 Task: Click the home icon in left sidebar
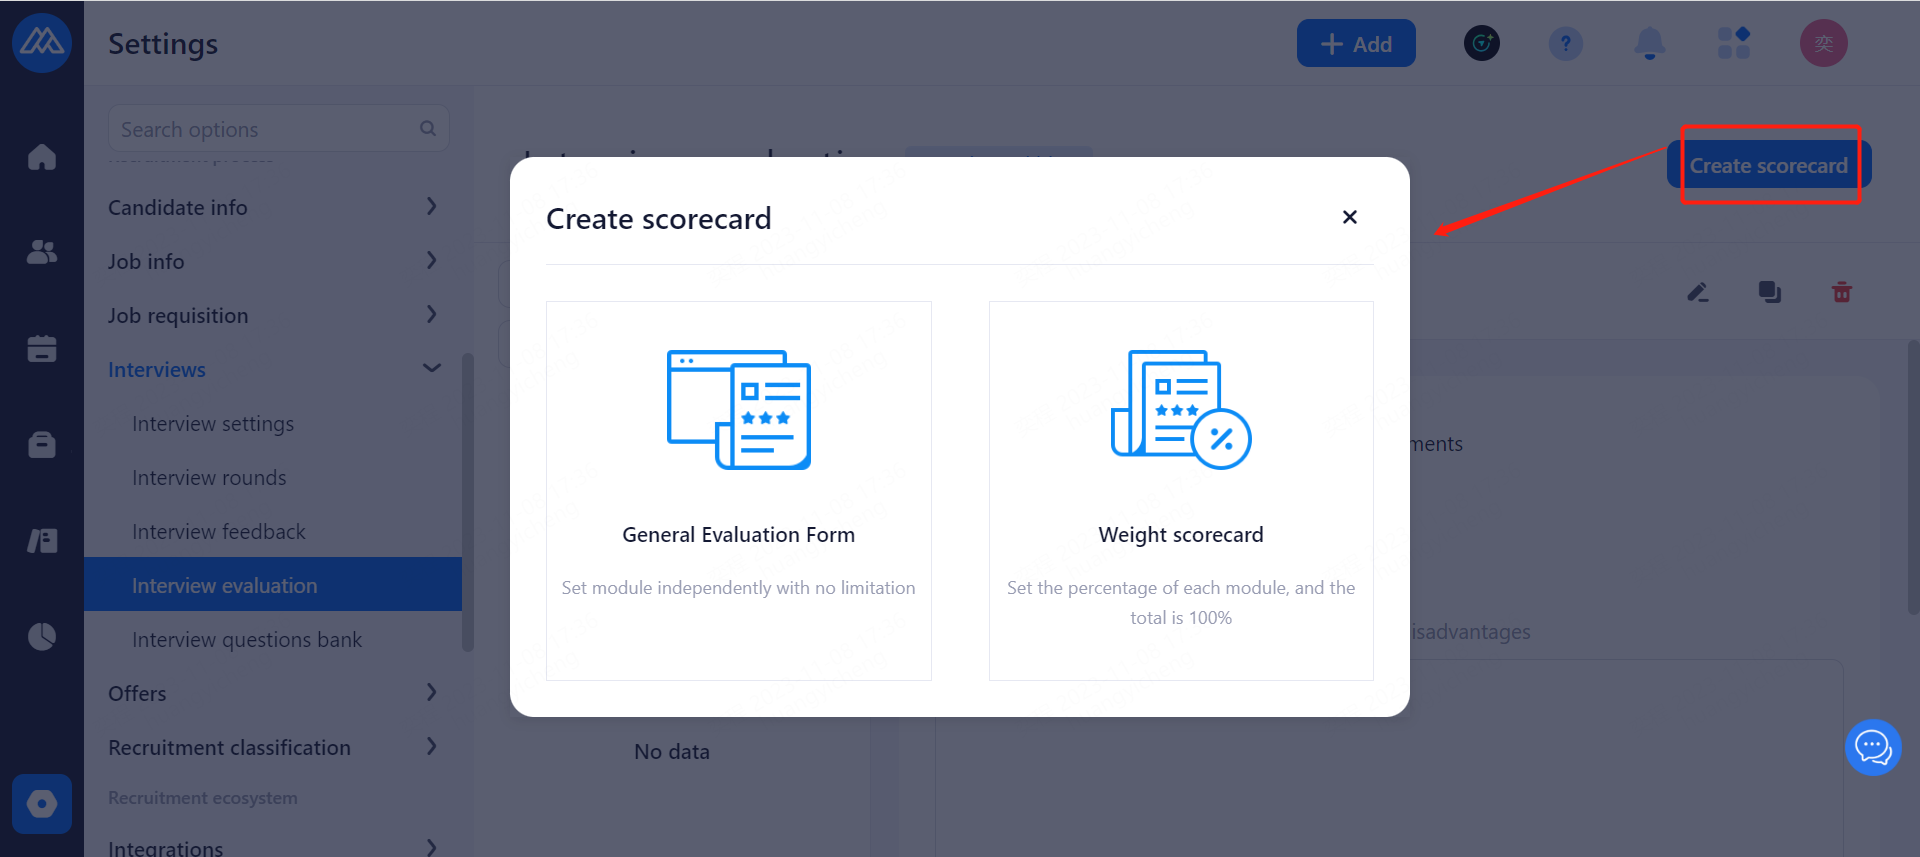(x=42, y=157)
